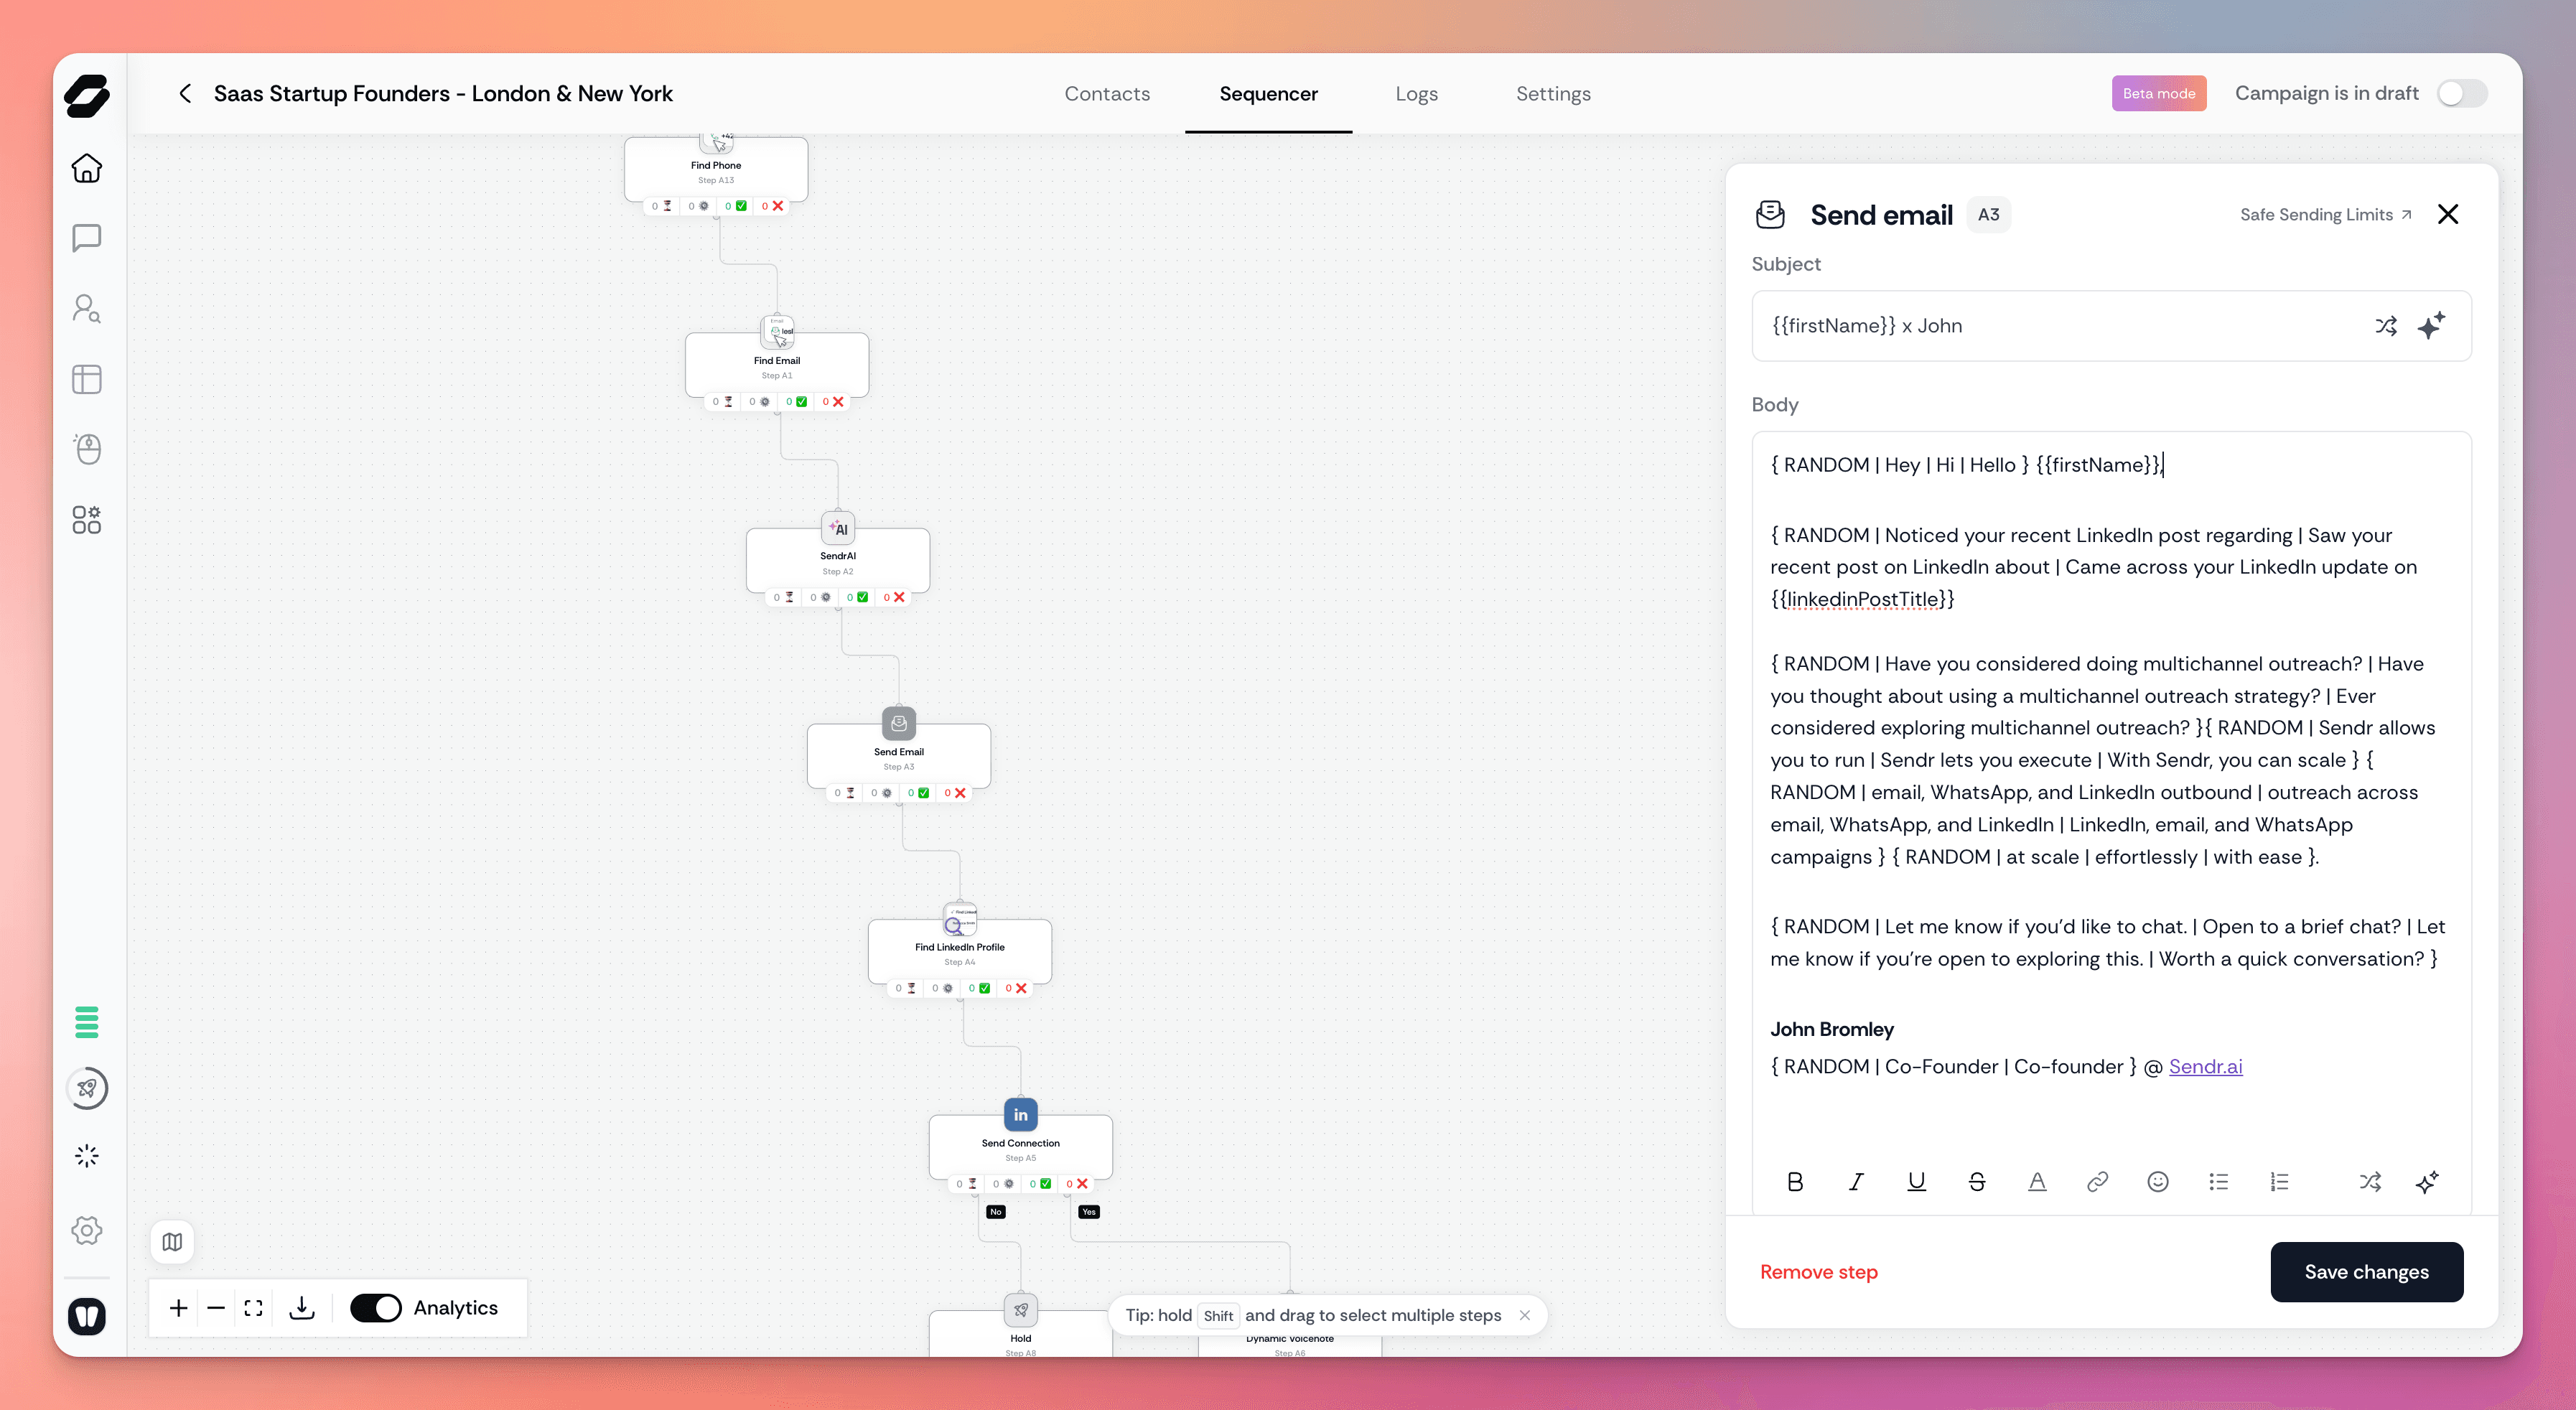Switch to the Logs tab
The width and height of the screenshot is (2576, 1410).
(1417, 93)
